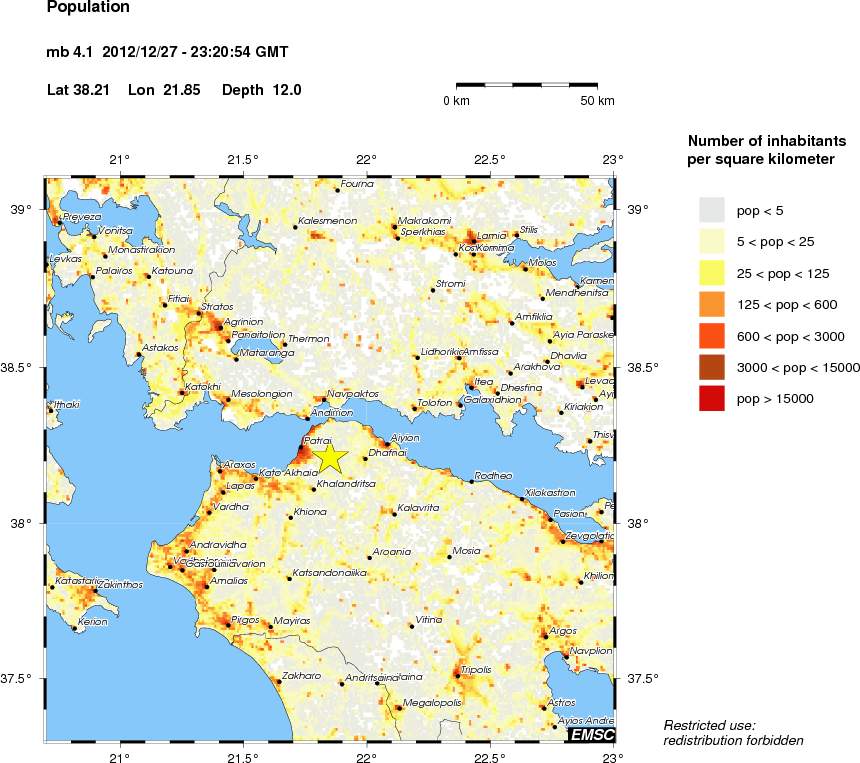Select the brown '3000 < pop < 15000' swatch

pos(711,367)
